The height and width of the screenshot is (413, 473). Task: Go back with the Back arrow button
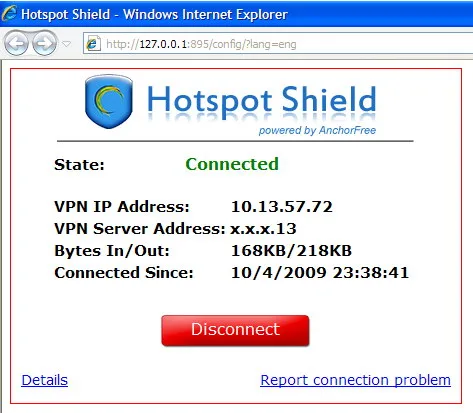coord(16,43)
